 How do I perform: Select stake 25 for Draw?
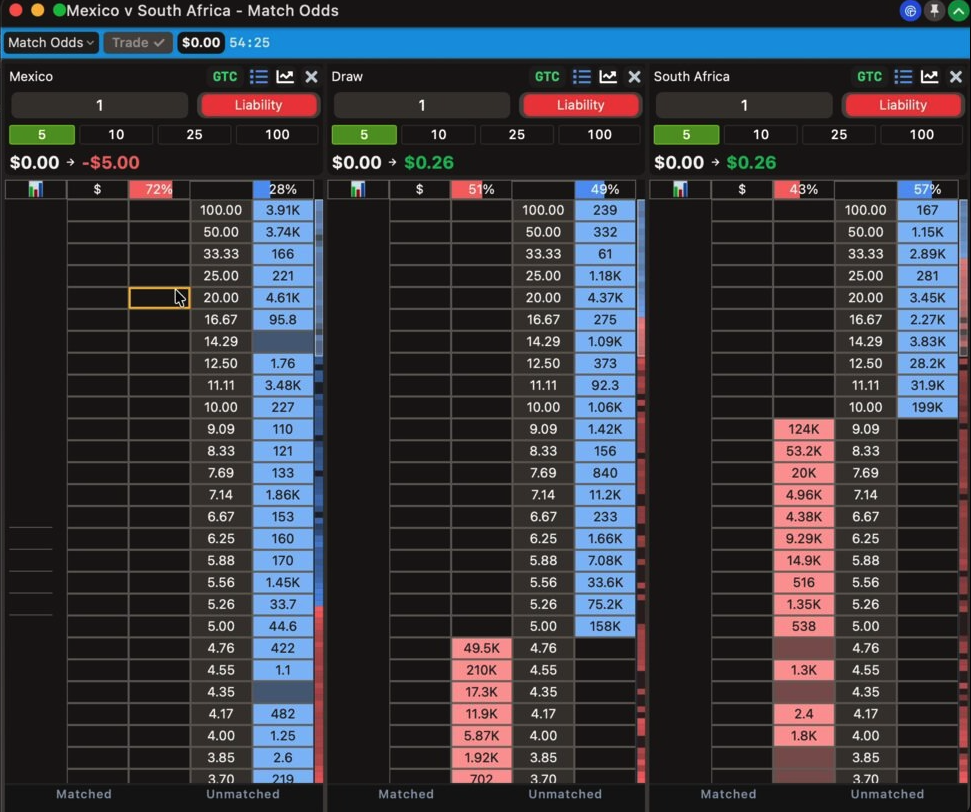pyautogui.click(x=516, y=134)
